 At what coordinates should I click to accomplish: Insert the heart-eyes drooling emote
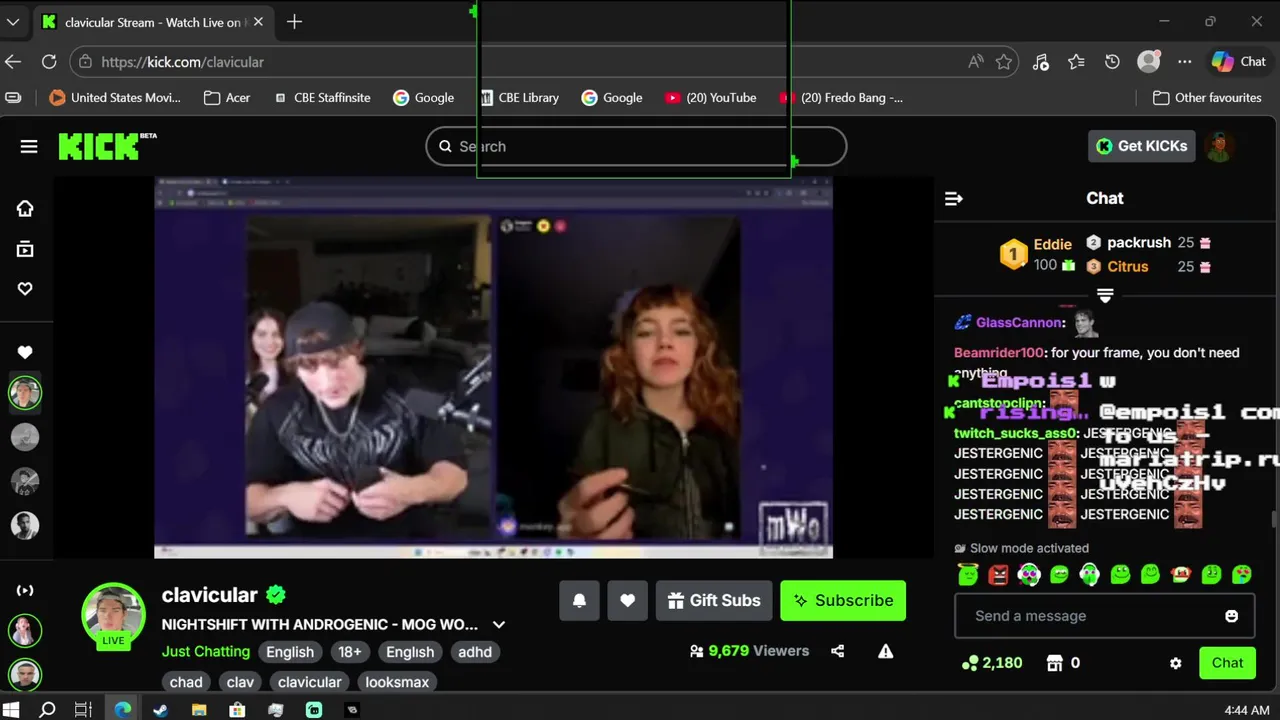[x=1242, y=574]
